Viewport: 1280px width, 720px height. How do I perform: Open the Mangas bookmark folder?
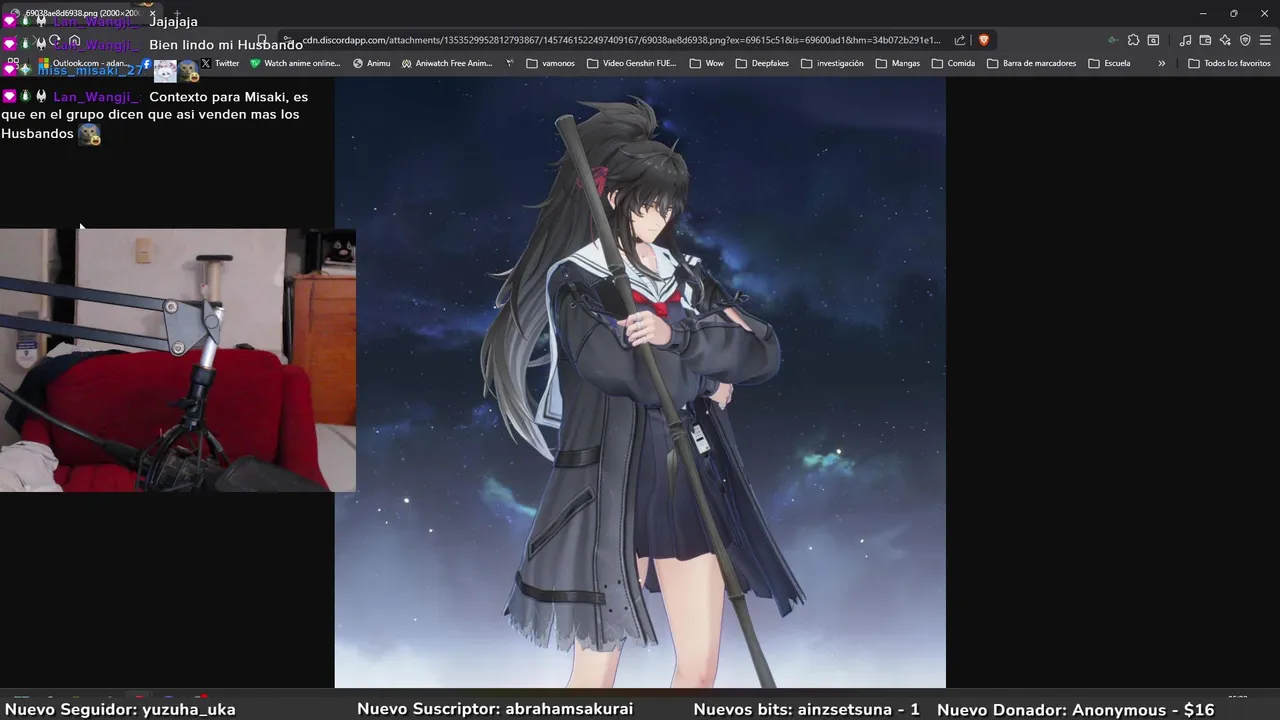(x=897, y=63)
